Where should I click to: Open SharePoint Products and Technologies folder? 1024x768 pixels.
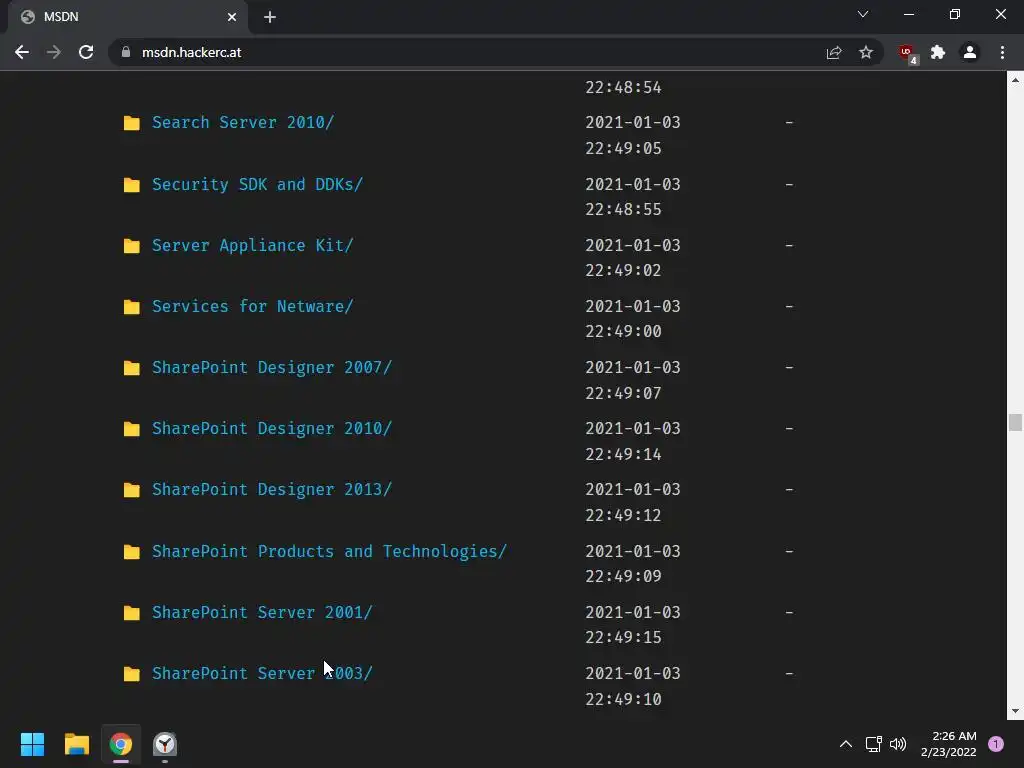[329, 551]
